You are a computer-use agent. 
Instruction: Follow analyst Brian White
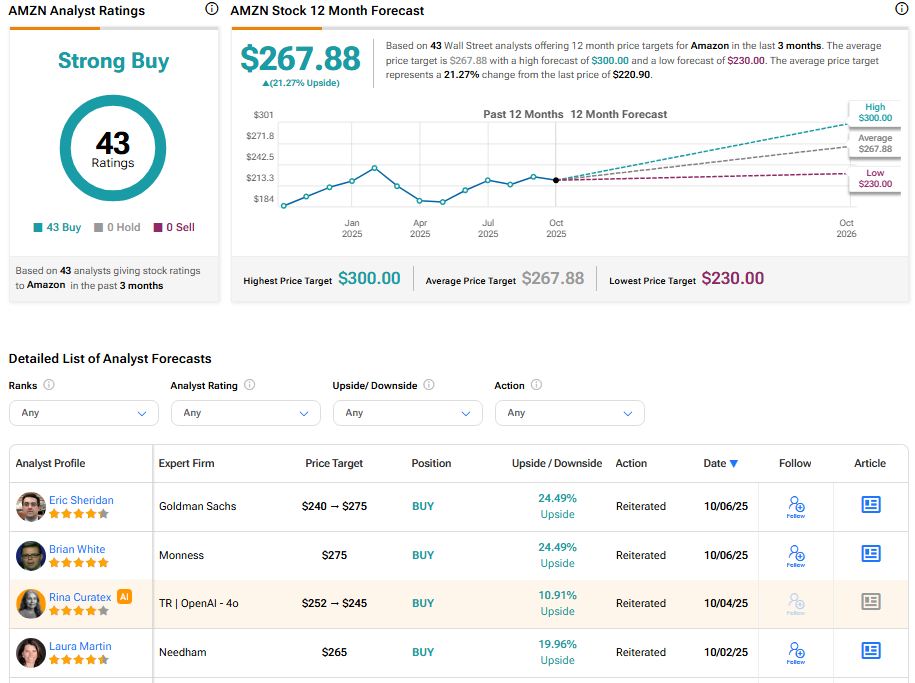tap(795, 555)
